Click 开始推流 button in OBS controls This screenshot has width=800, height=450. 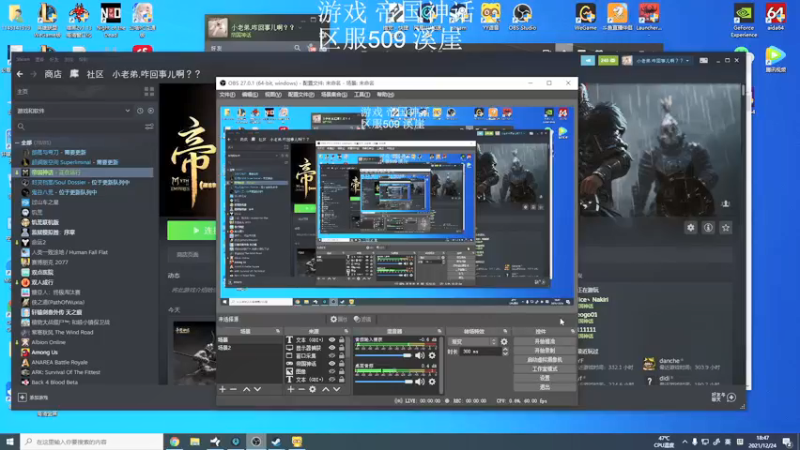point(544,341)
